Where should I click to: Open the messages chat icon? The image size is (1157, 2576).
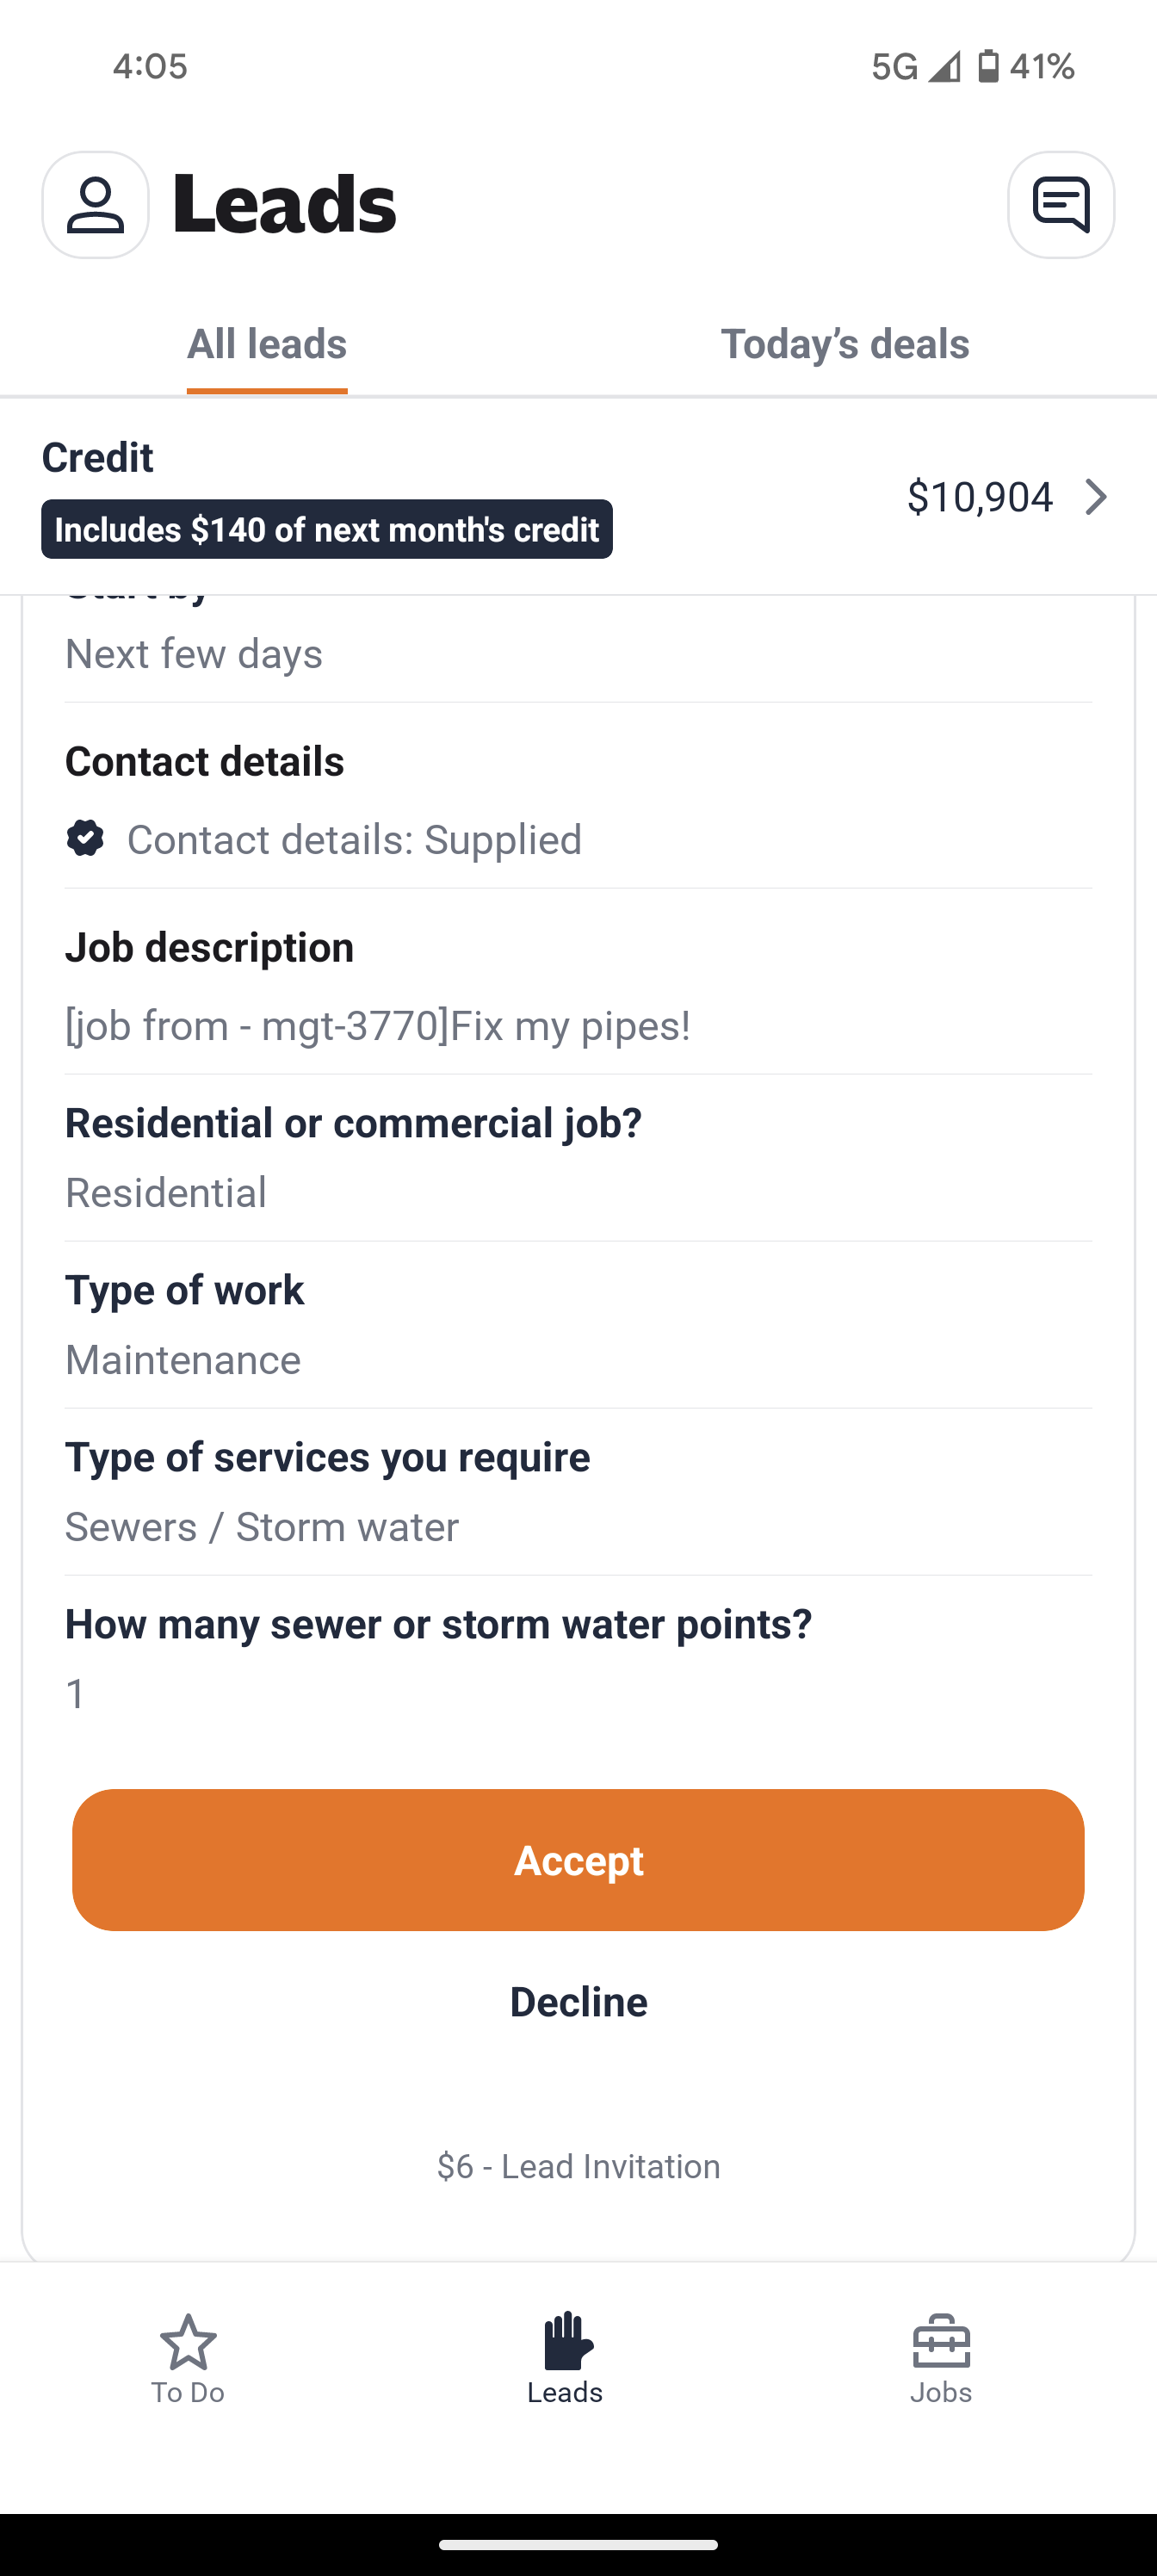(x=1060, y=205)
